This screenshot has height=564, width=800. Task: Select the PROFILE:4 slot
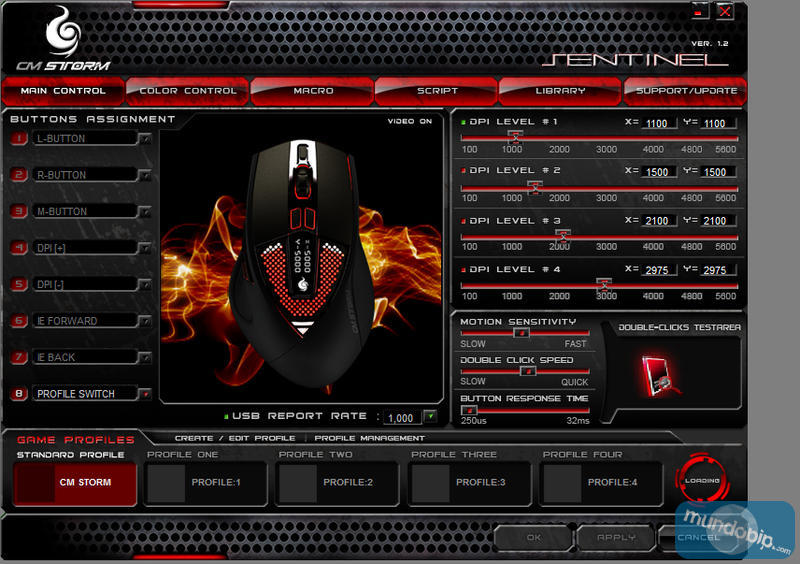[x=601, y=483]
